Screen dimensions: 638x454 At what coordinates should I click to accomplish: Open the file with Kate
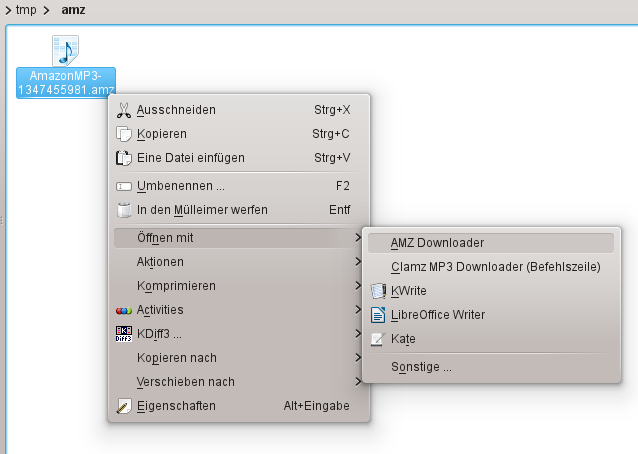pos(491,339)
